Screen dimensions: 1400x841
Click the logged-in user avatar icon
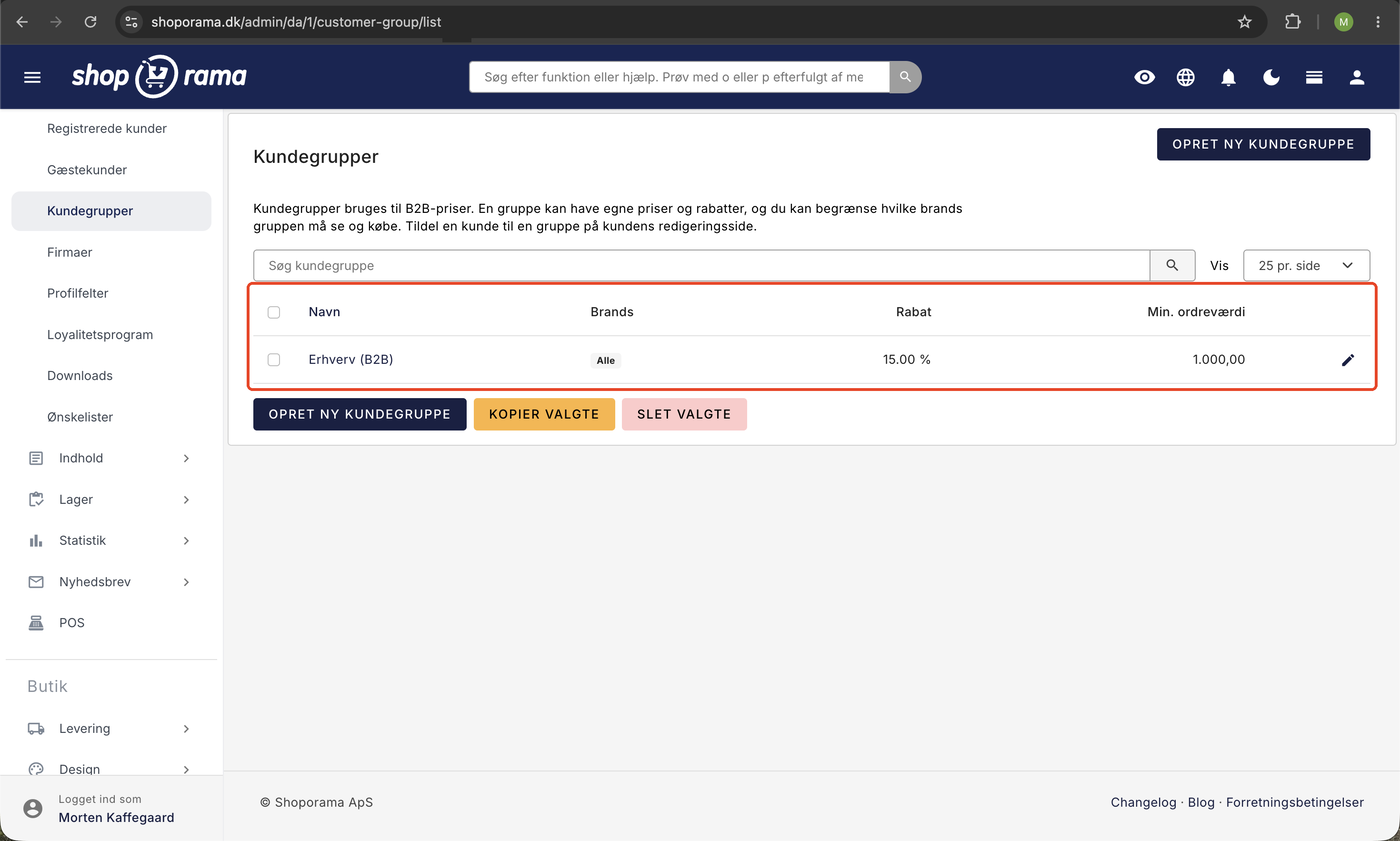(34, 808)
